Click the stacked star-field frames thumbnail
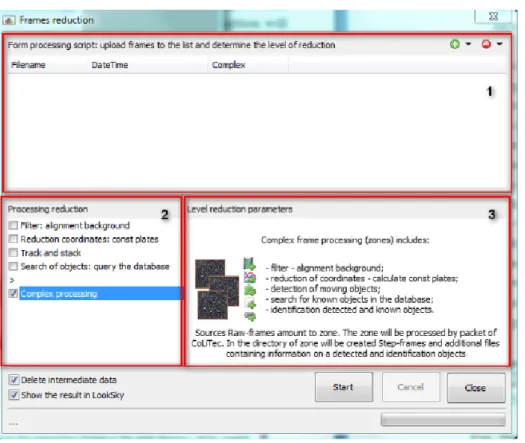This screenshot has height=443, width=525. click(x=217, y=289)
